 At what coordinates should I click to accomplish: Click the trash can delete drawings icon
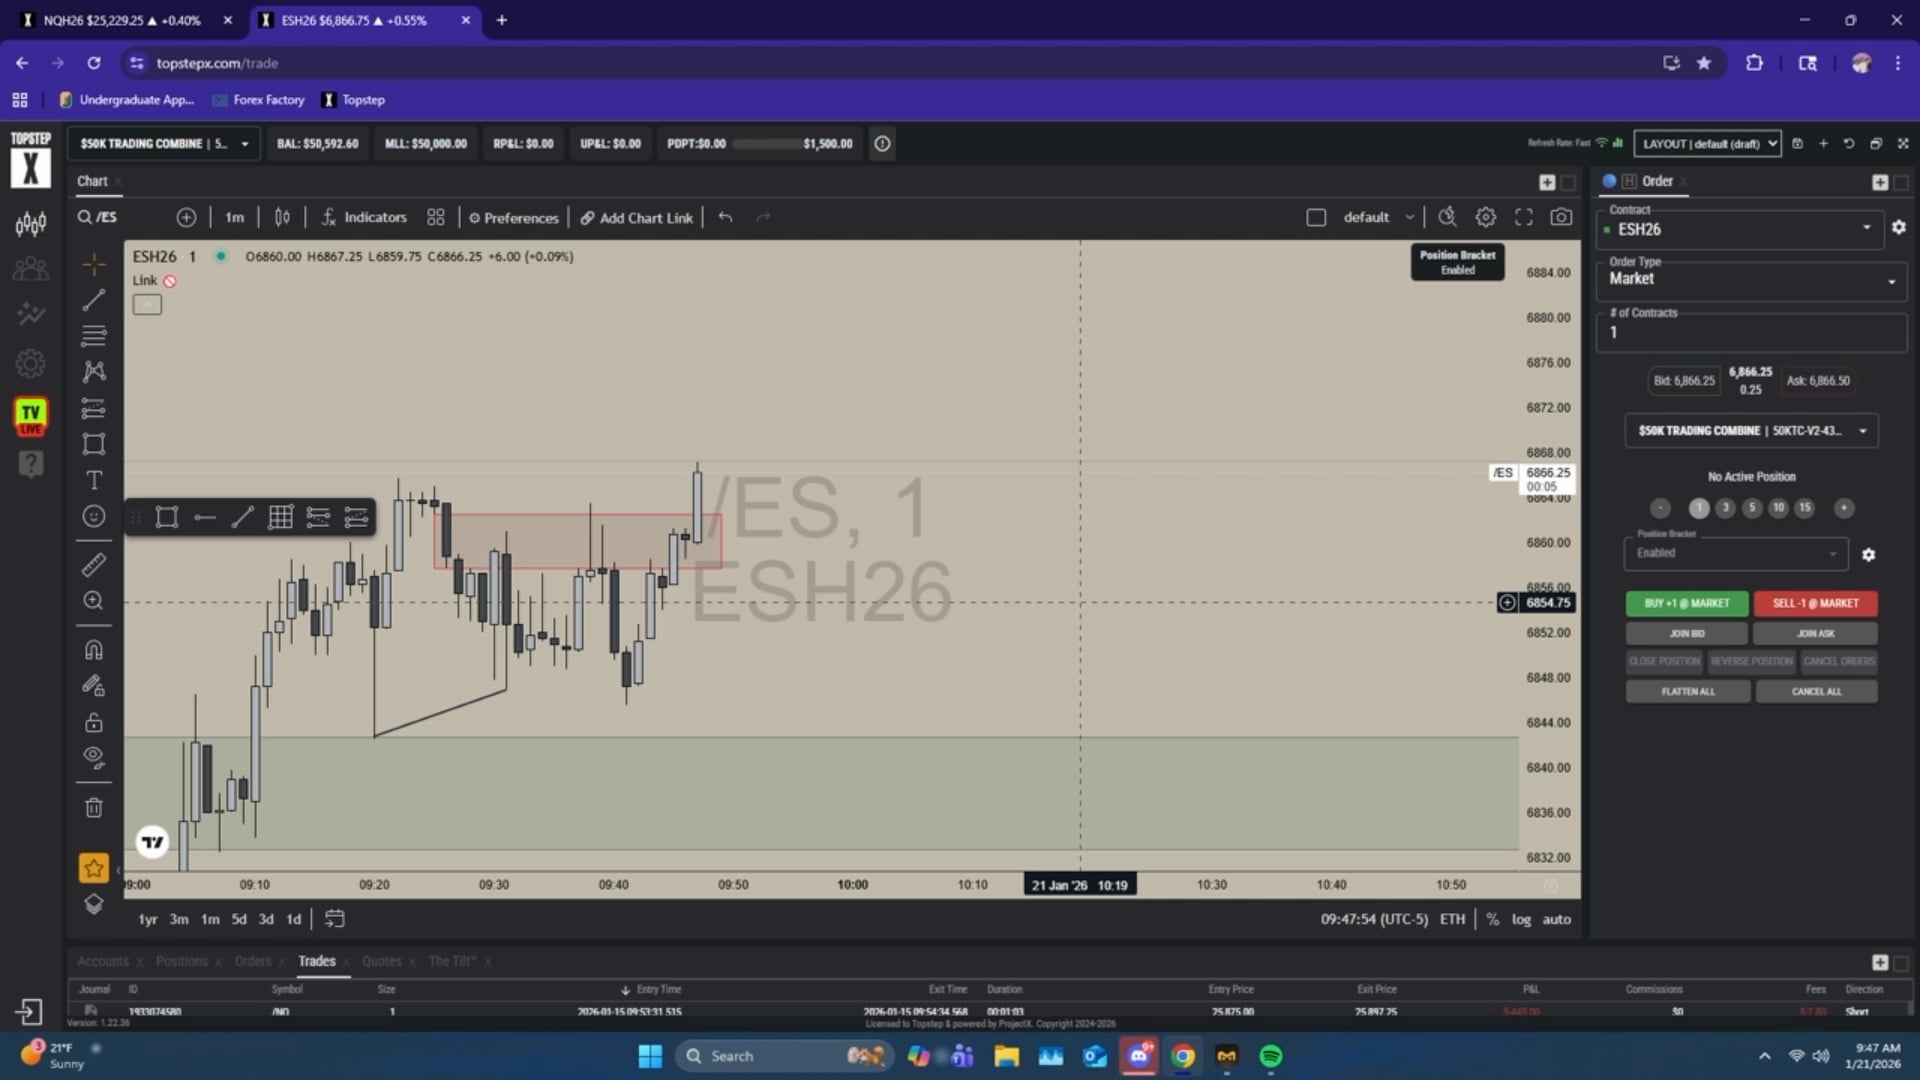click(94, 808)
